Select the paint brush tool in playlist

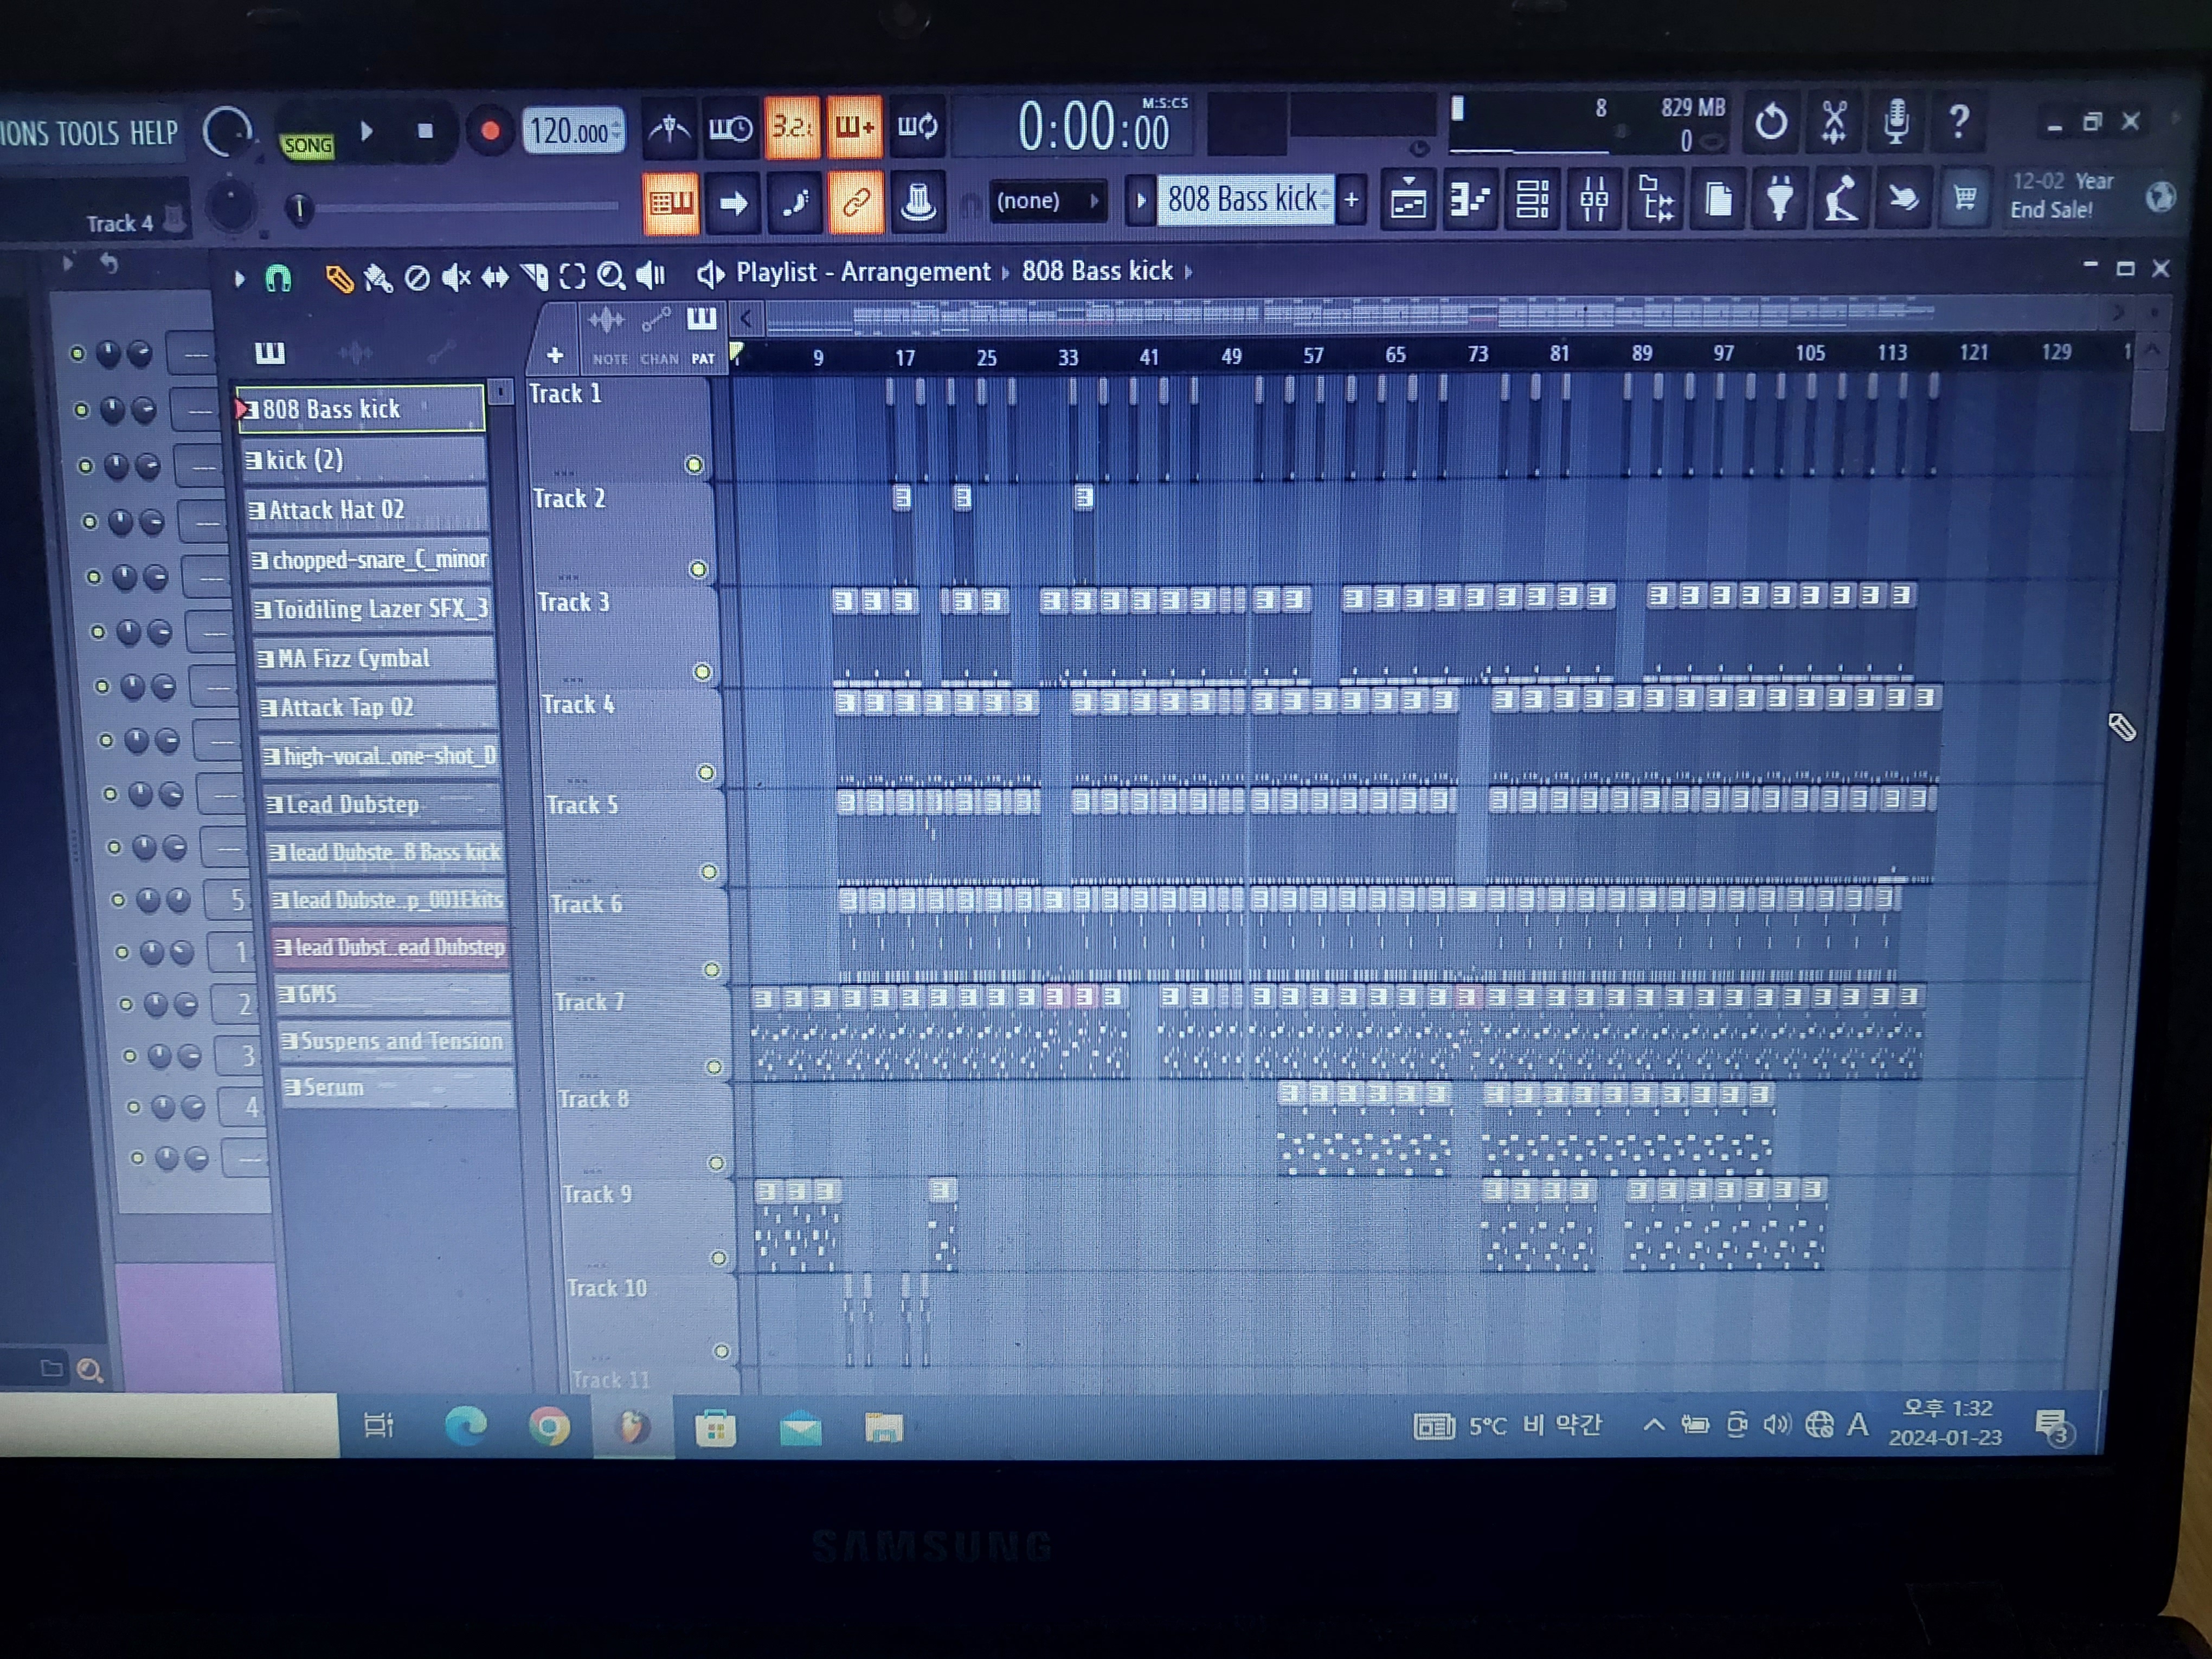click(378, 278)
